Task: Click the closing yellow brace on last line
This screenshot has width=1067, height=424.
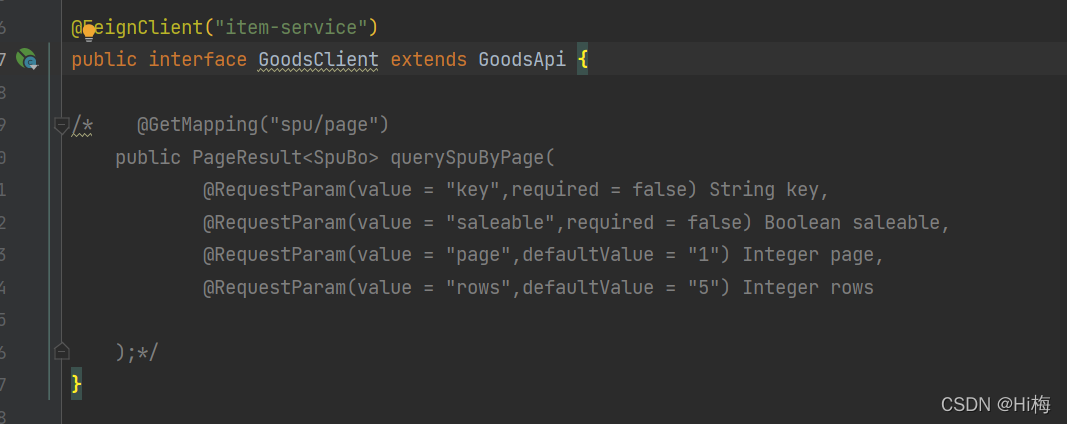Action: point(76,385)
